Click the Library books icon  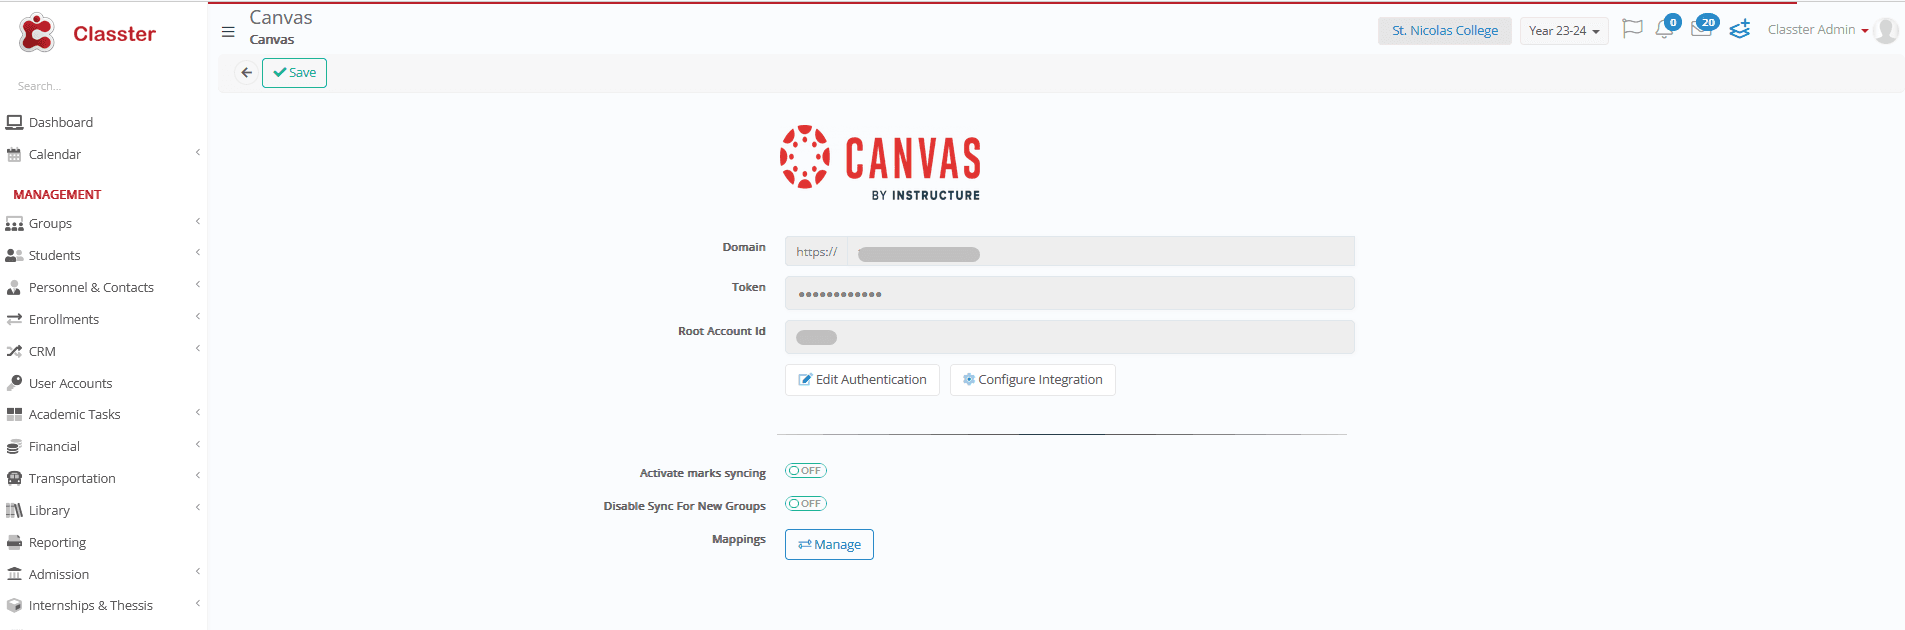coord(14,510)
